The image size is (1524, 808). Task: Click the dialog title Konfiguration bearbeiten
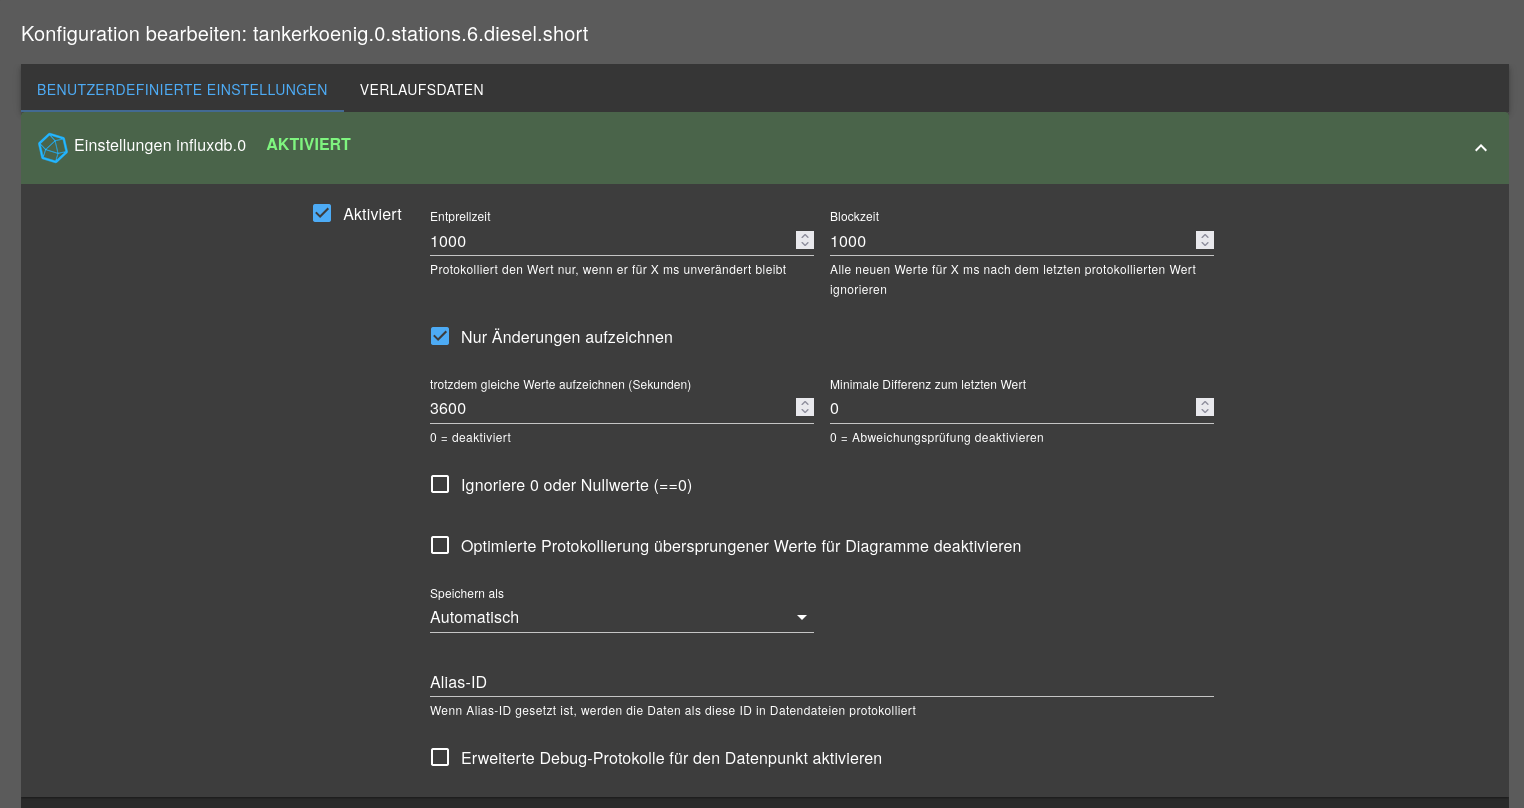(x=305, y=34)
